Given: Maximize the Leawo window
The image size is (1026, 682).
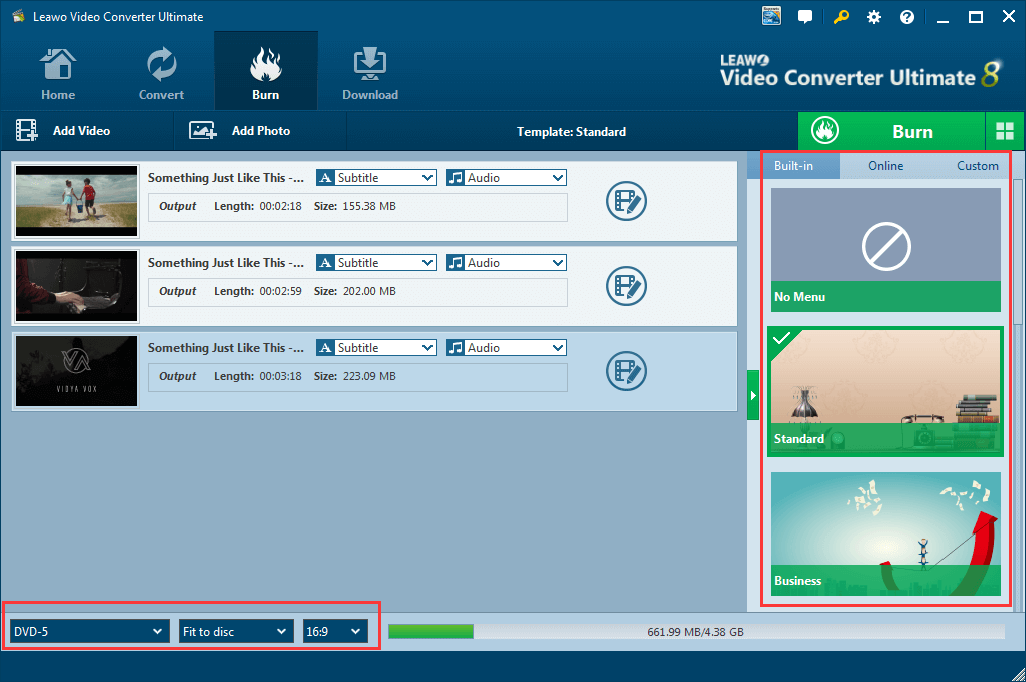Looking at the screenshot, I should pos(976,17).
